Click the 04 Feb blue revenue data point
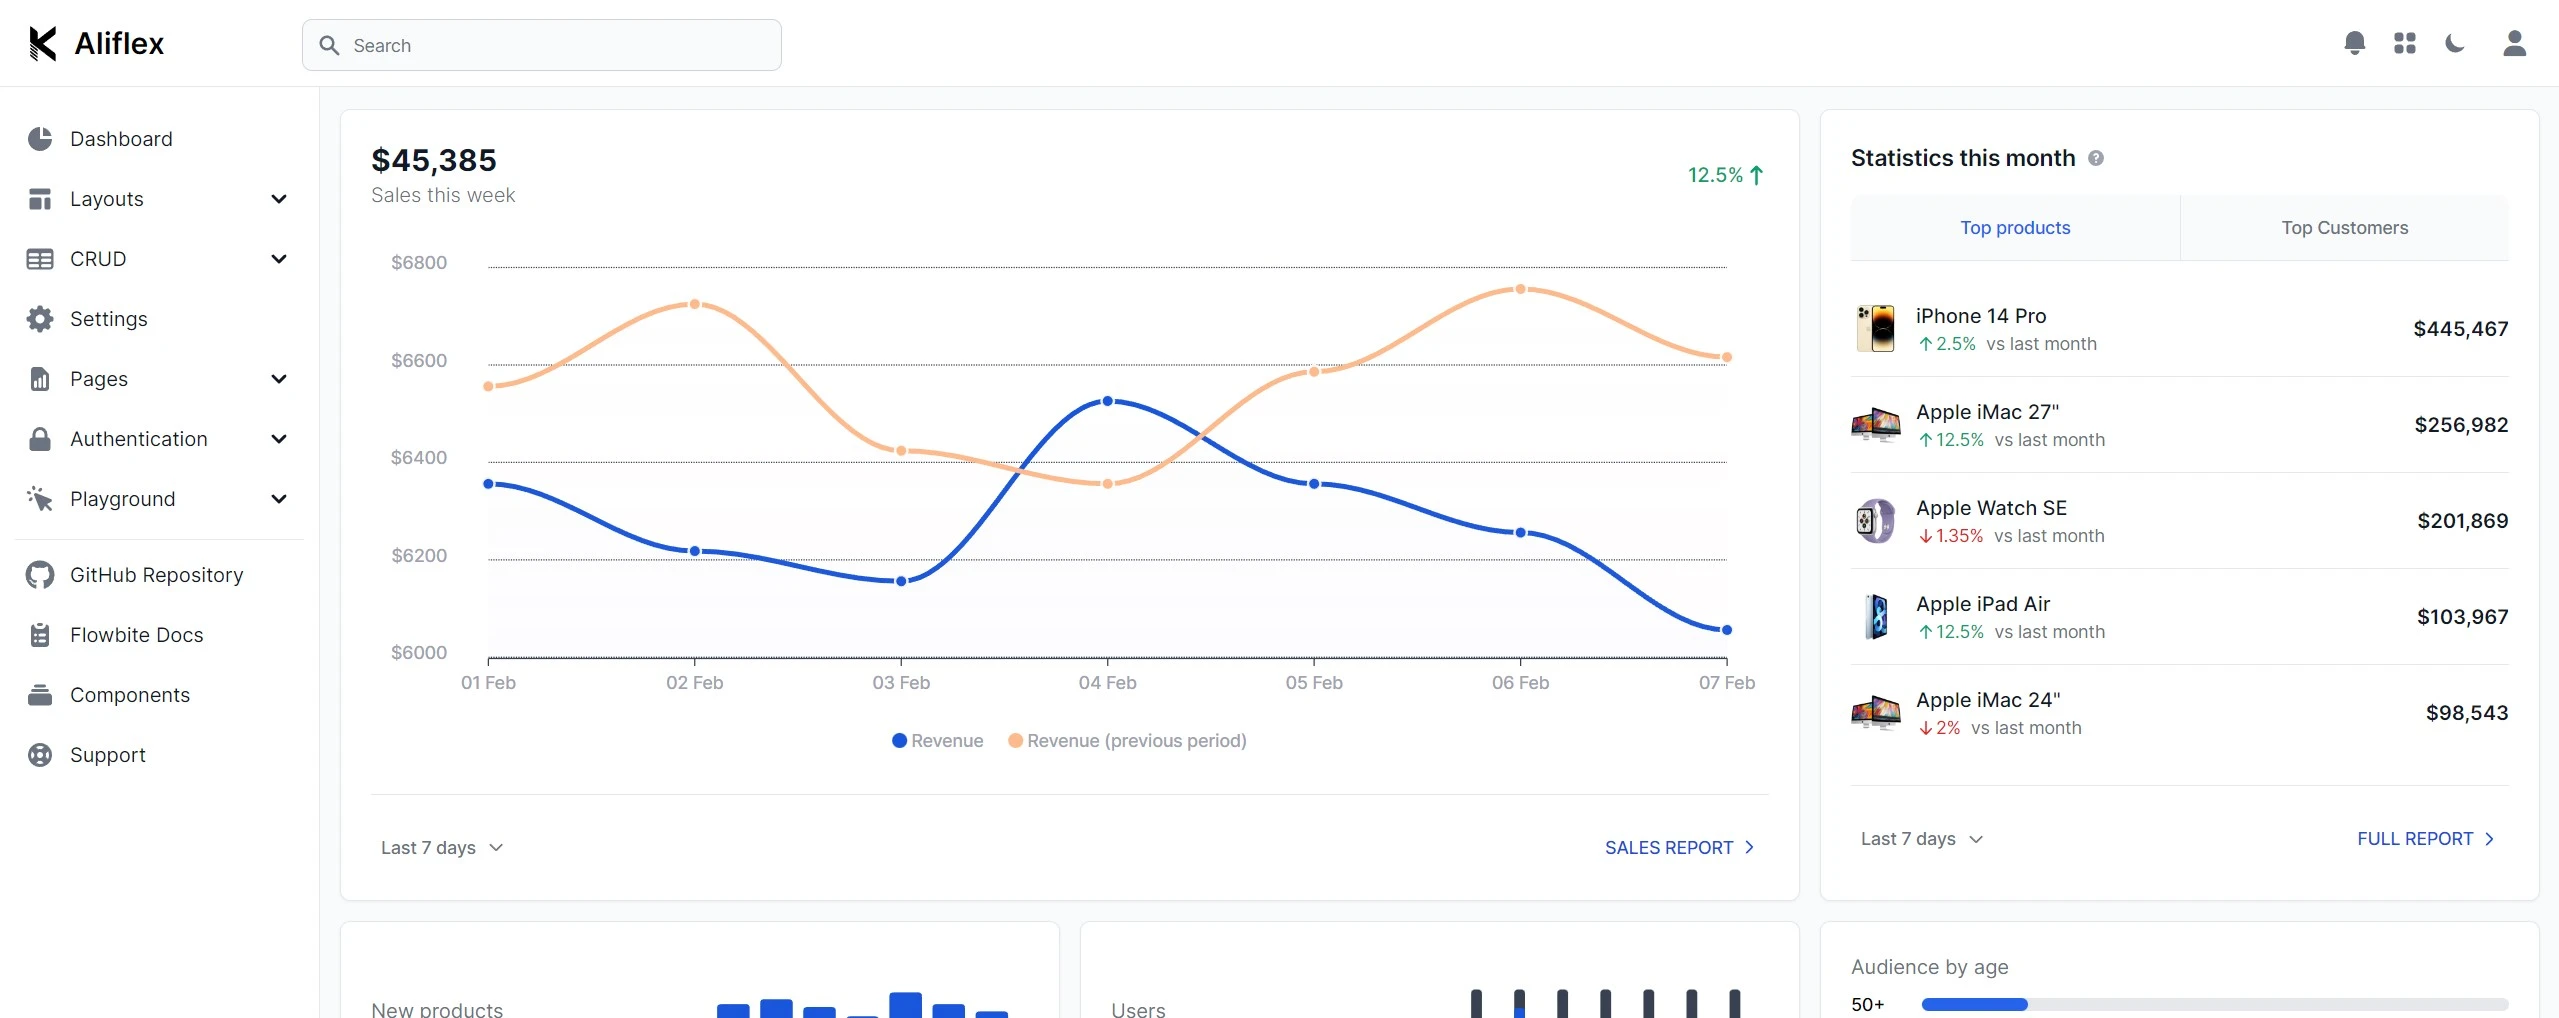Screen dimensions: 2559x1018 click(1107, 401)
